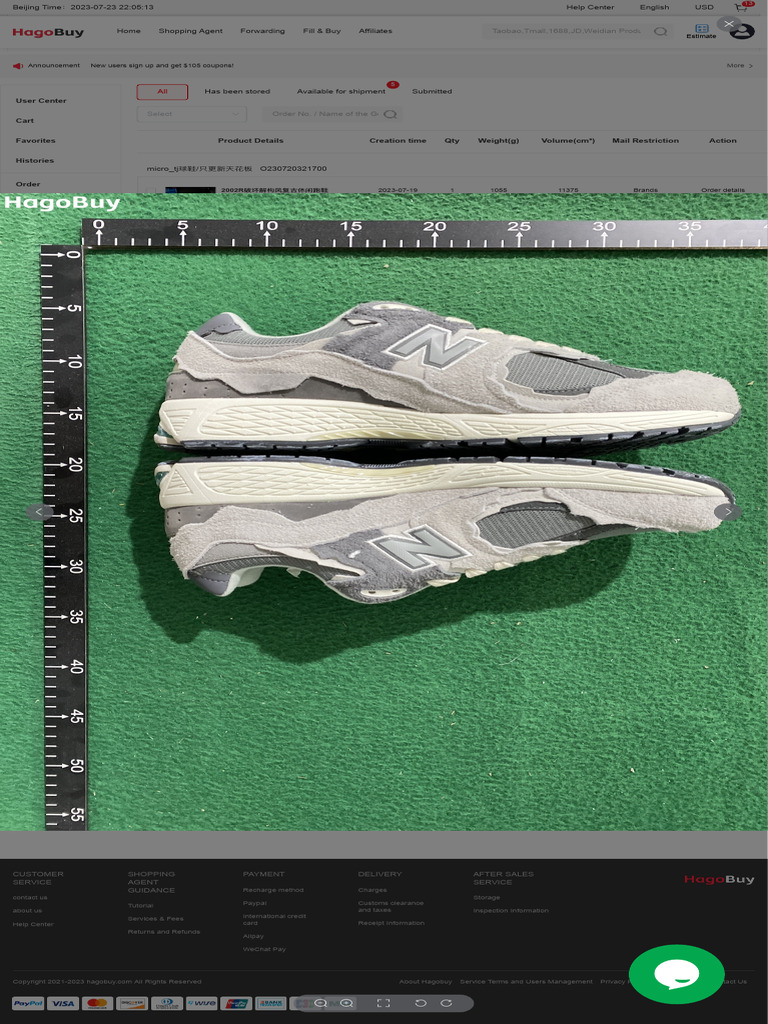This screenshot has width=768, height=1024.
Task: Show the image at fullscreen size
Action: [x=383, y=1003]
